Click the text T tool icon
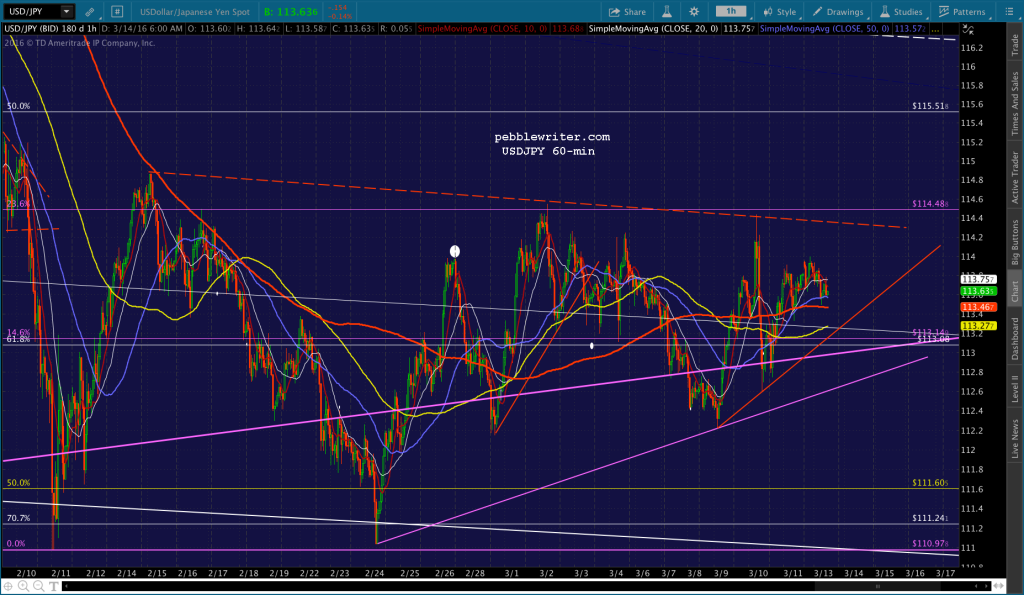The width and height of the screenshot is (1024, 595). point(54,587)
